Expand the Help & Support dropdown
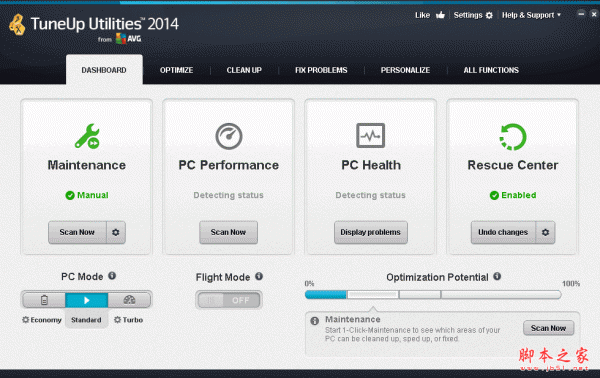This screenshot has width=600, height=378. 531,15
